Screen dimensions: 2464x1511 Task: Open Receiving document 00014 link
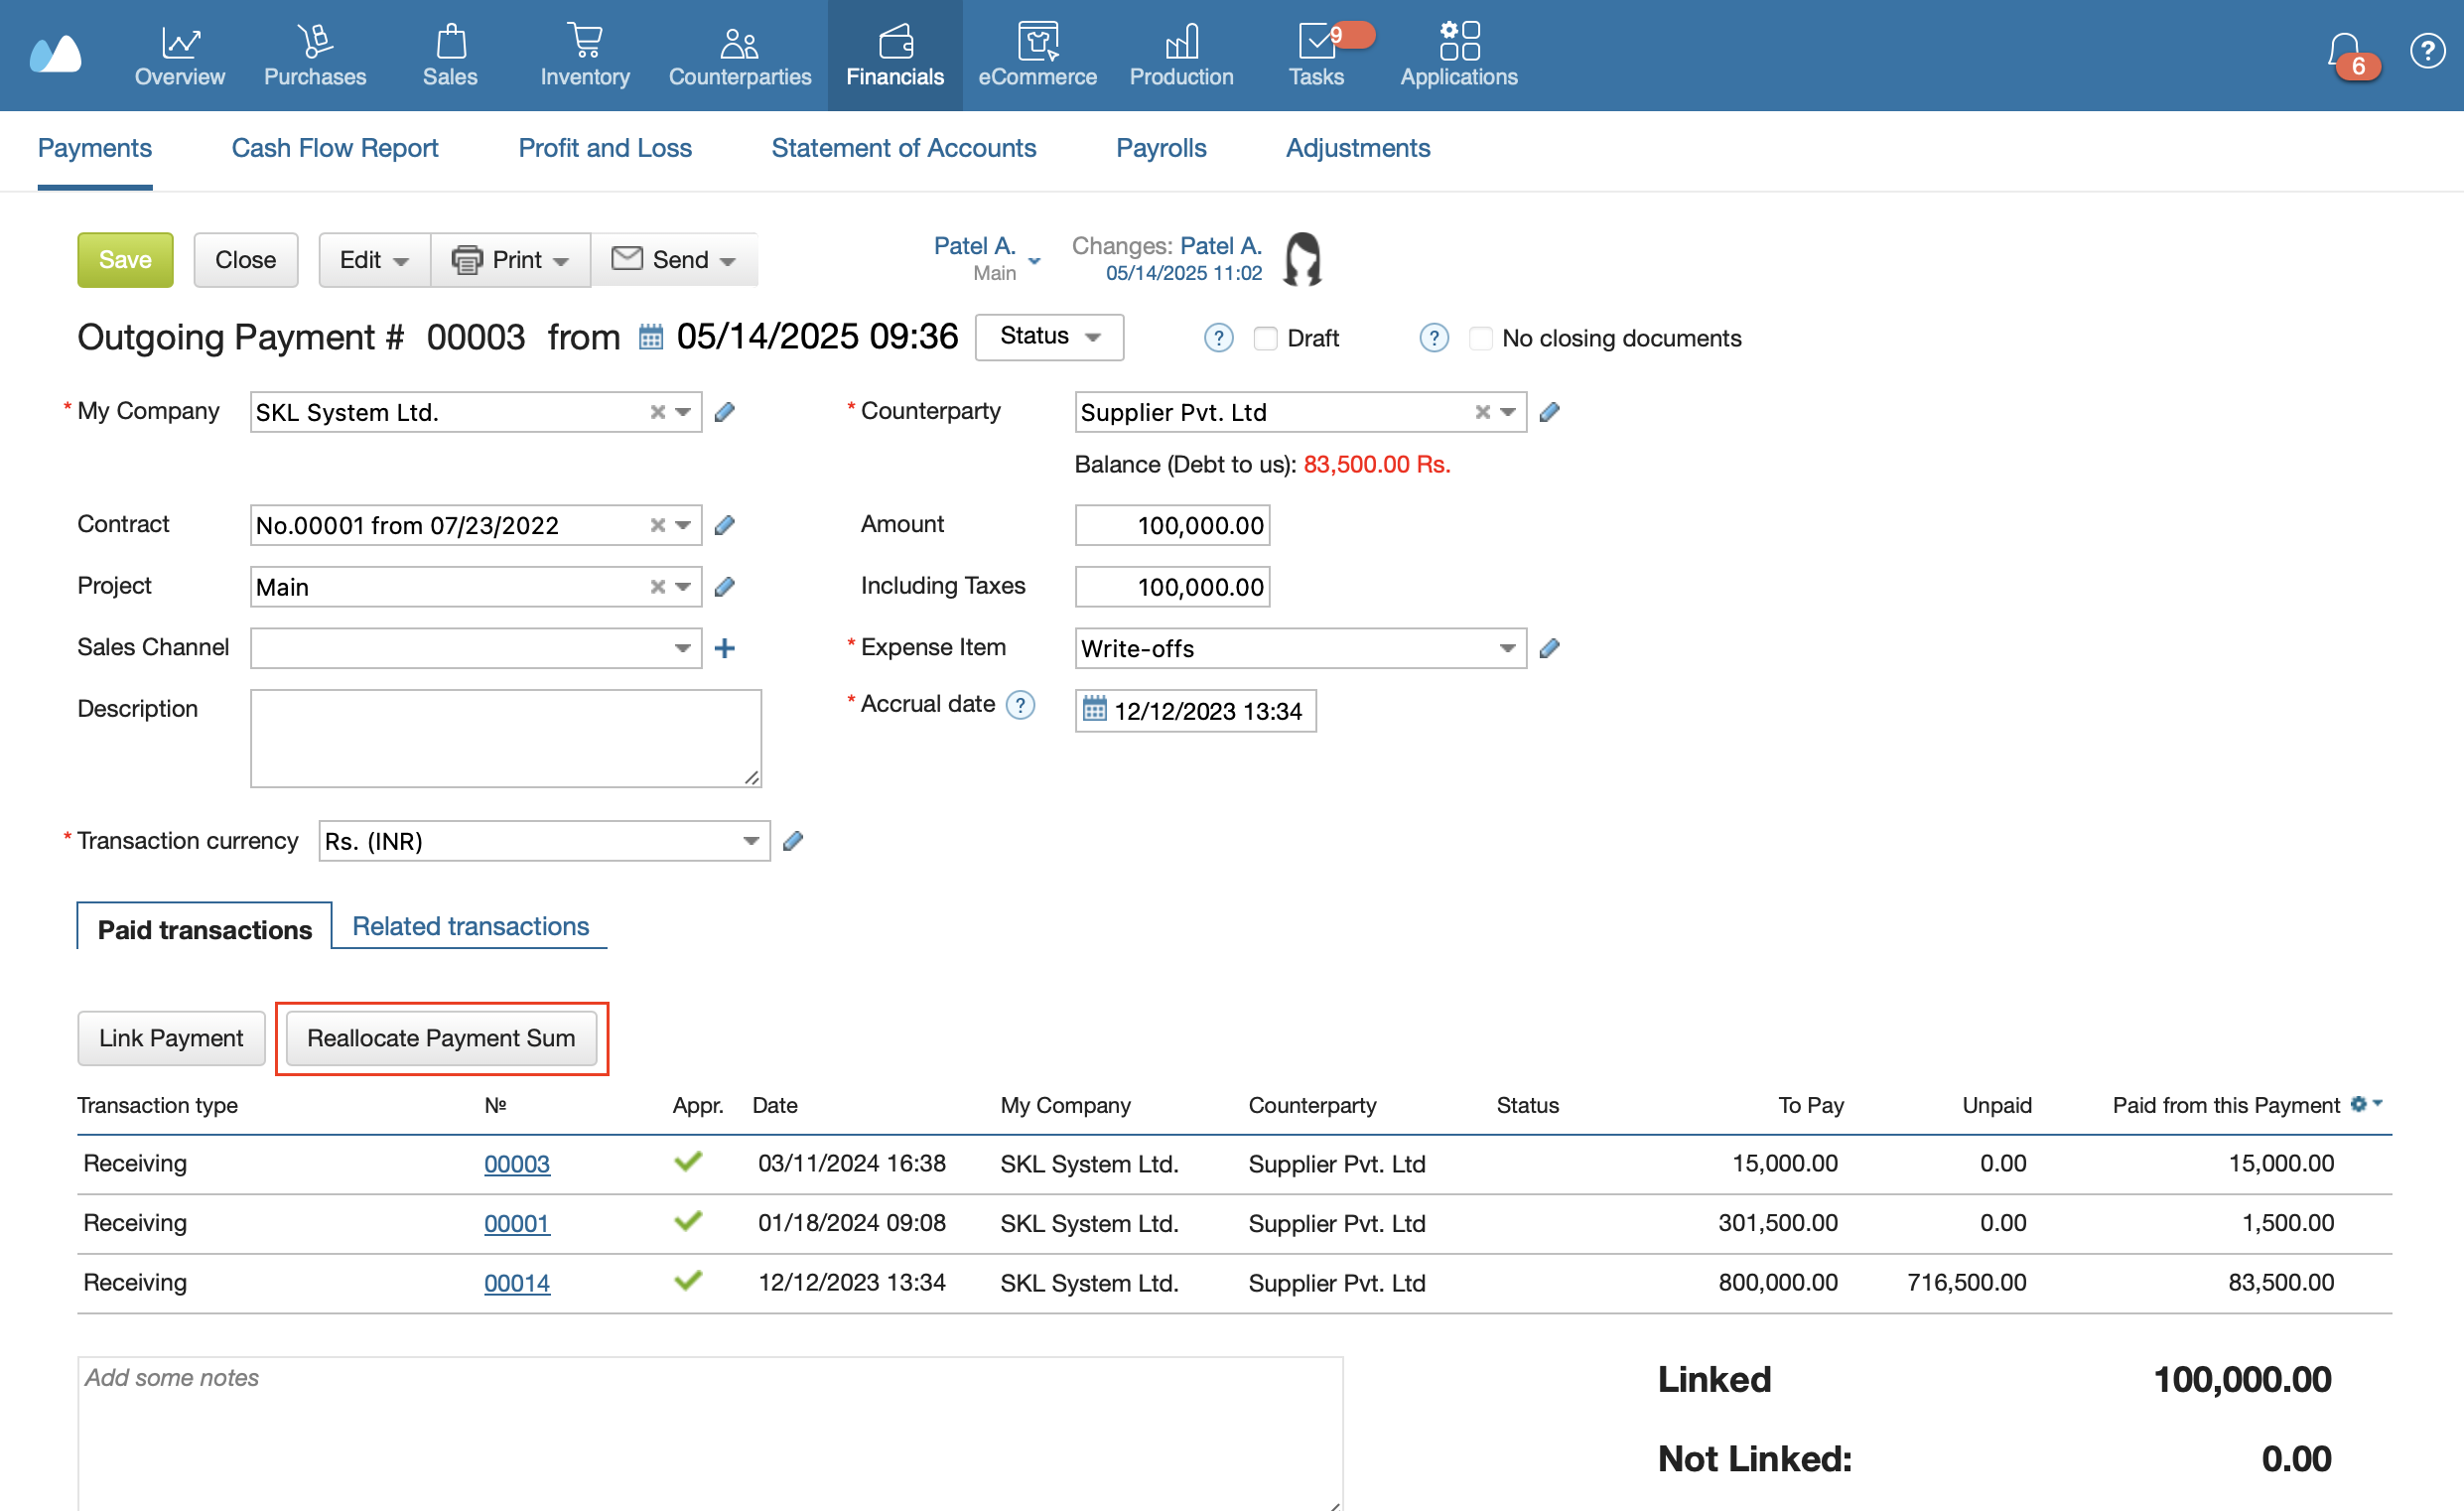[x=517, y=1283]
